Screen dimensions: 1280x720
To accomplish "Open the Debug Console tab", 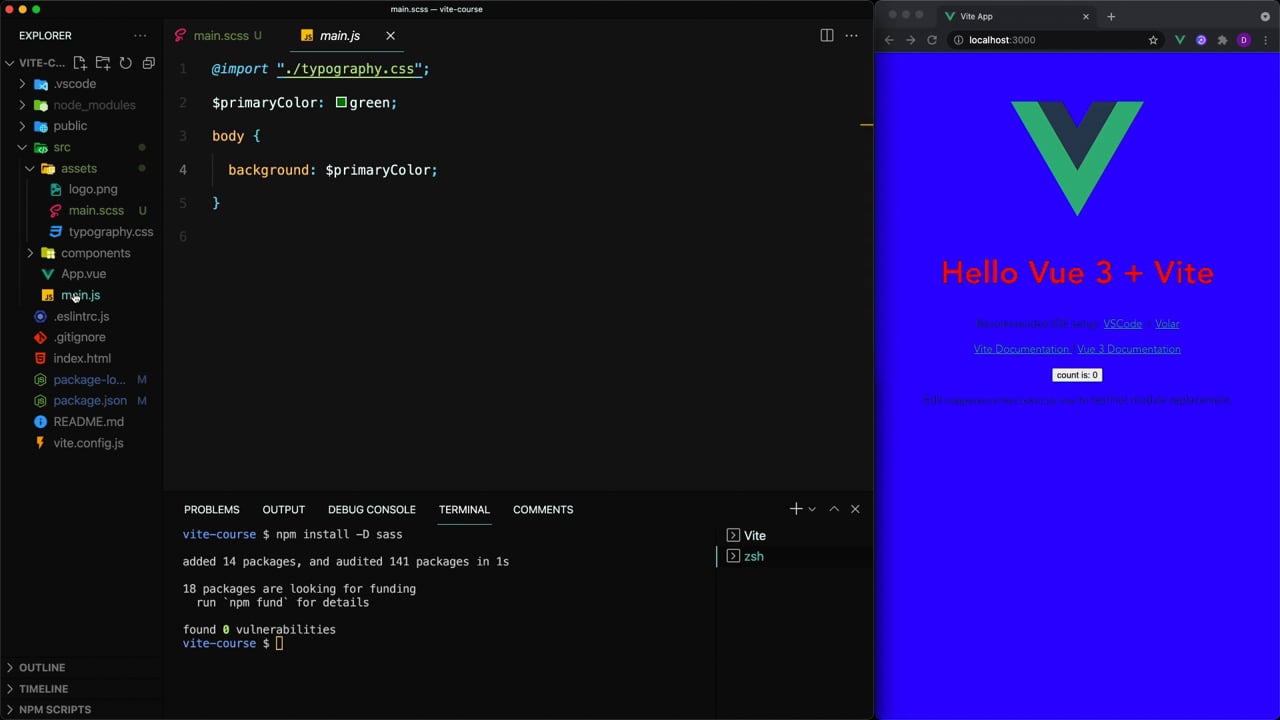I will point(372,509).
